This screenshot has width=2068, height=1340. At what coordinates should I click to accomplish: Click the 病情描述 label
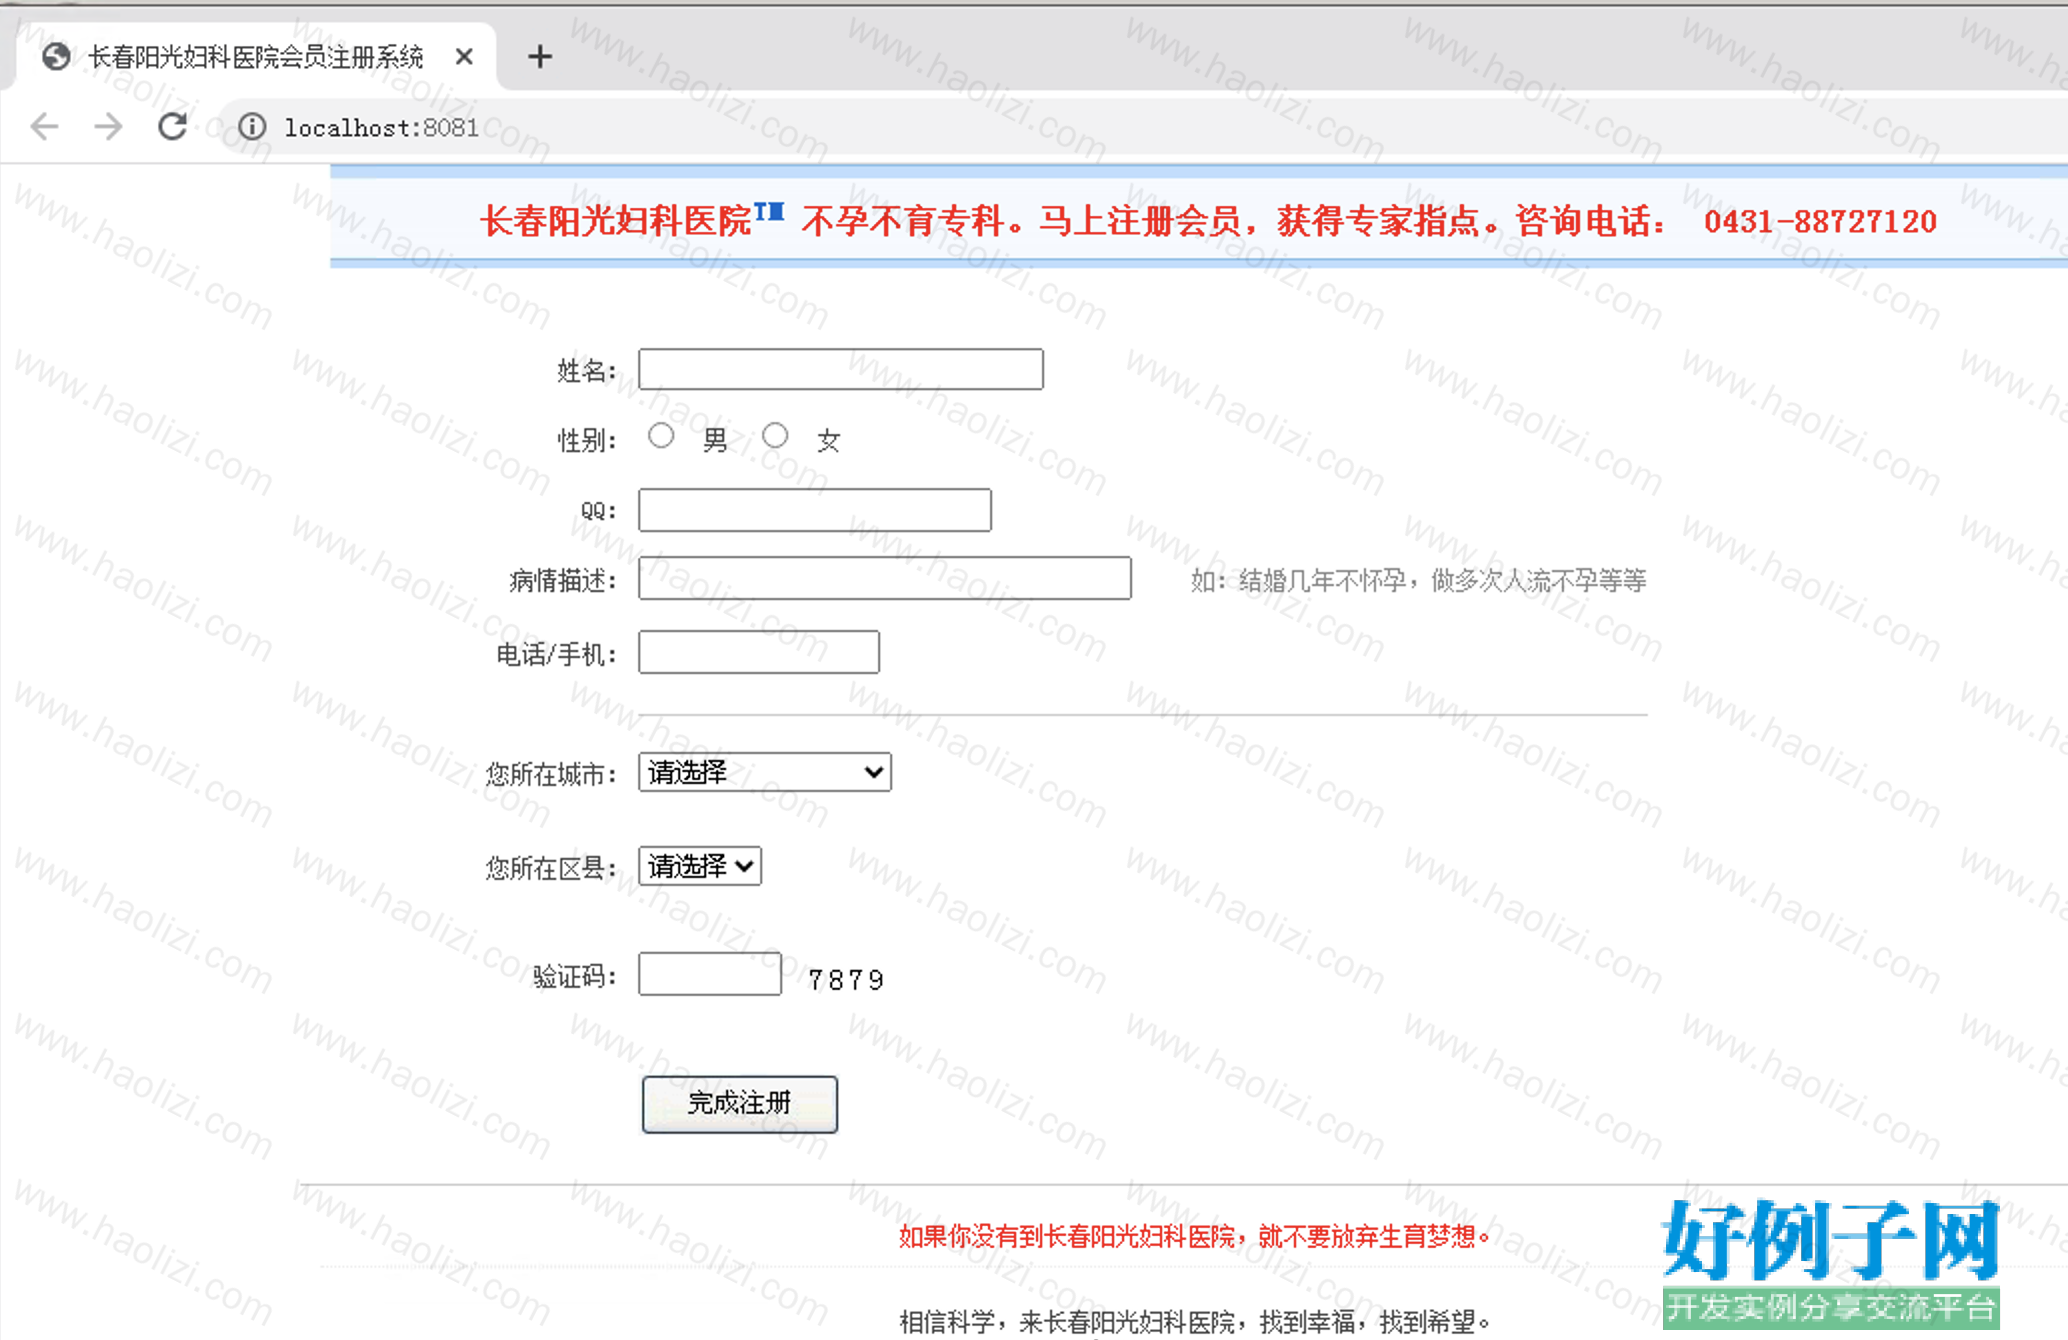(563, 580)
